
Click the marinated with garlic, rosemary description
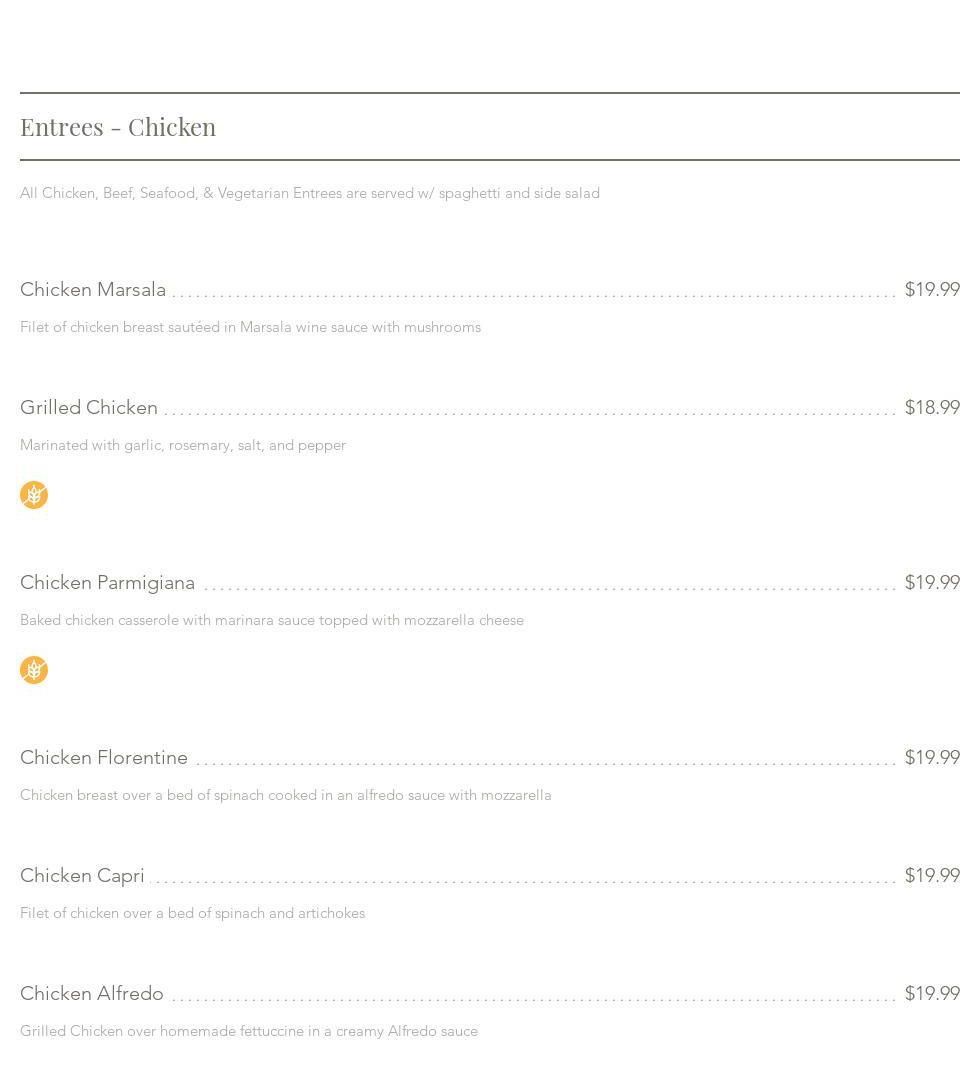point(183,445)
